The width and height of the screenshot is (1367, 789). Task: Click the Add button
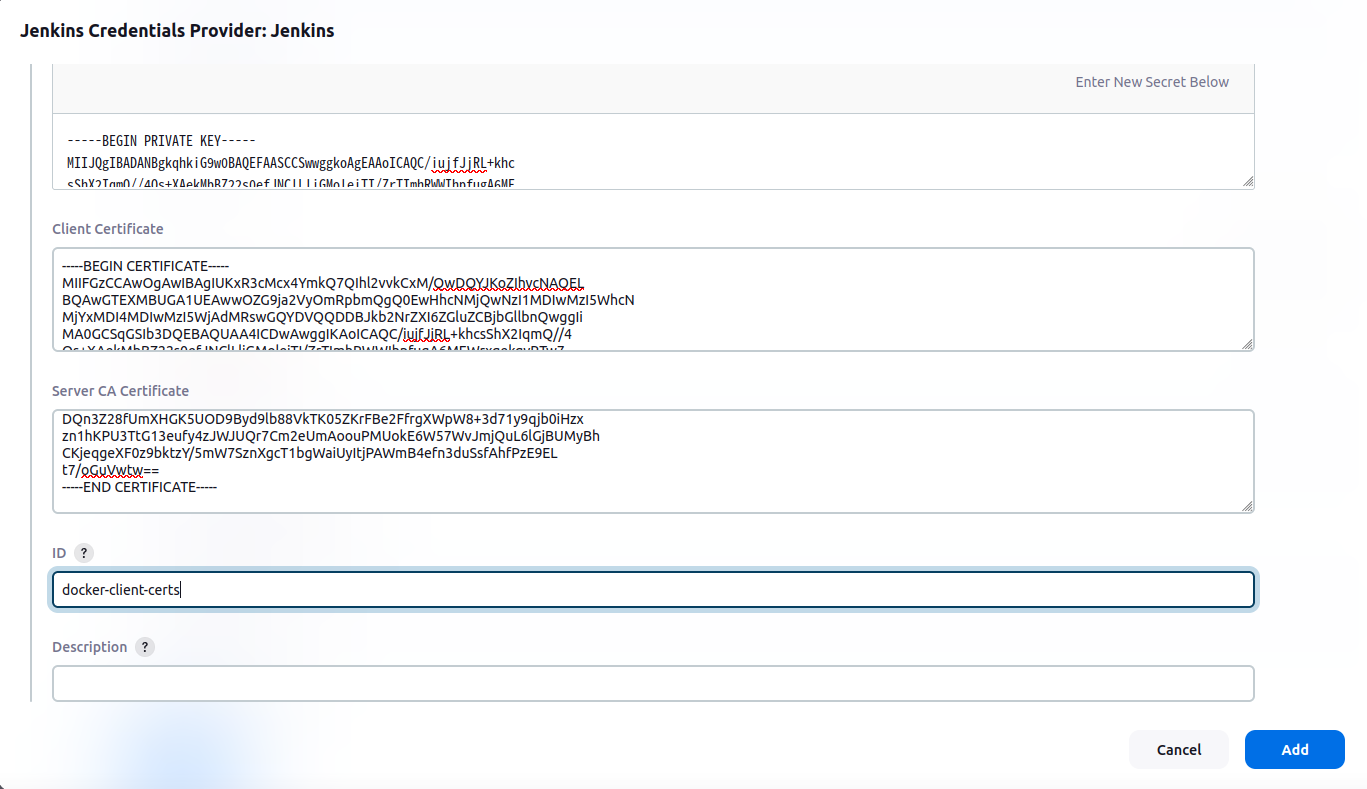(x=1295, y=750)
